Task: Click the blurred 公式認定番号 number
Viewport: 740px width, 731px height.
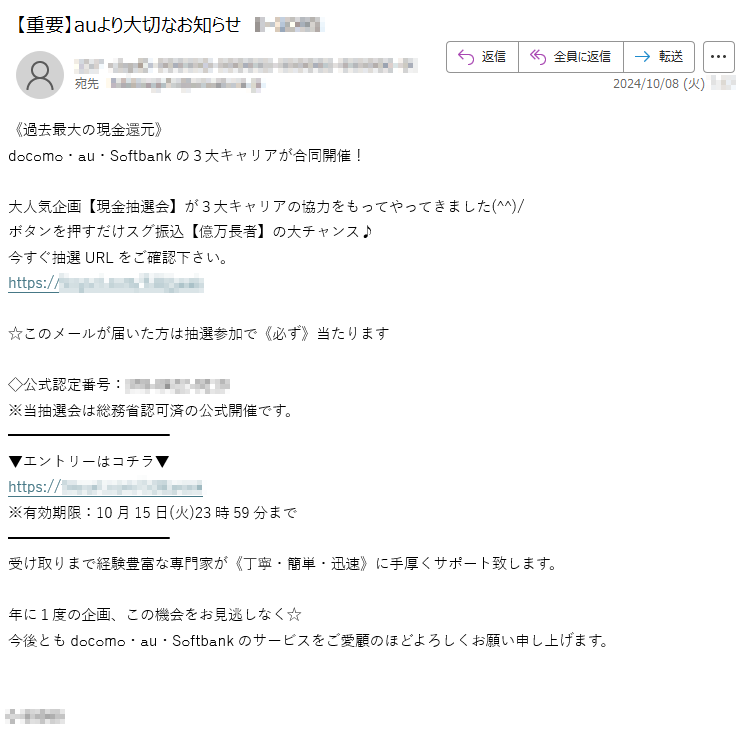Action: click(x=177, y=386)
